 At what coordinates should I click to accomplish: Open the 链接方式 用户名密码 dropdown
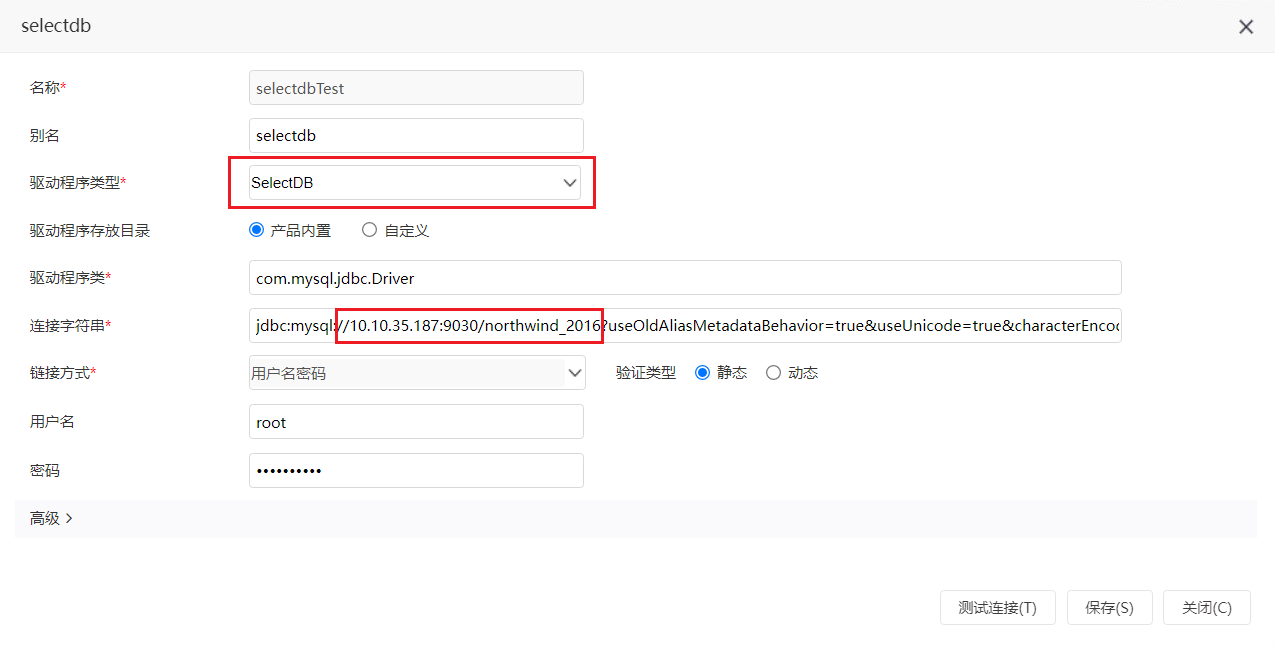pyautogui.click(x=416, y=373)
